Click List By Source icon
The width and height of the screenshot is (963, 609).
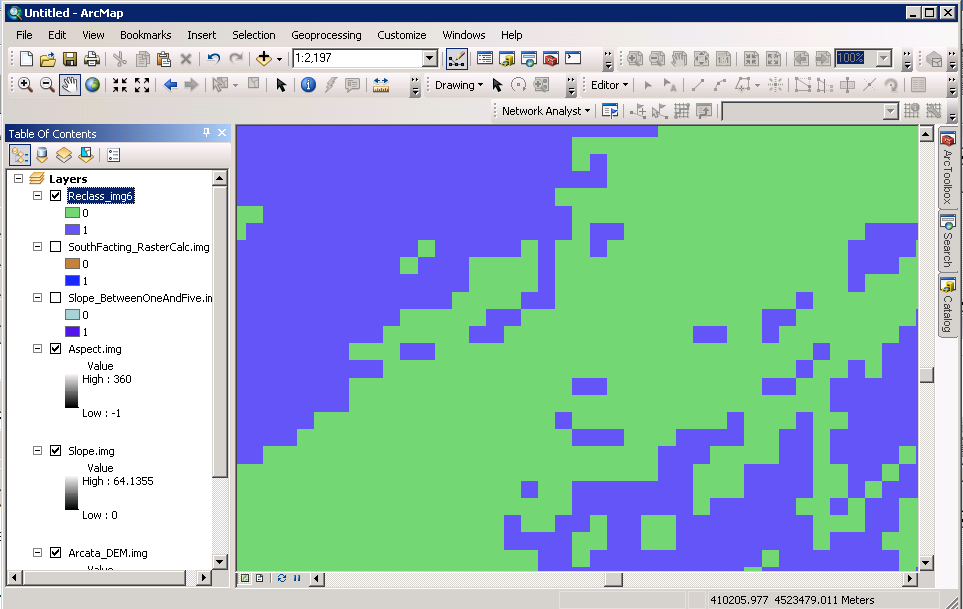click(42, 155)
